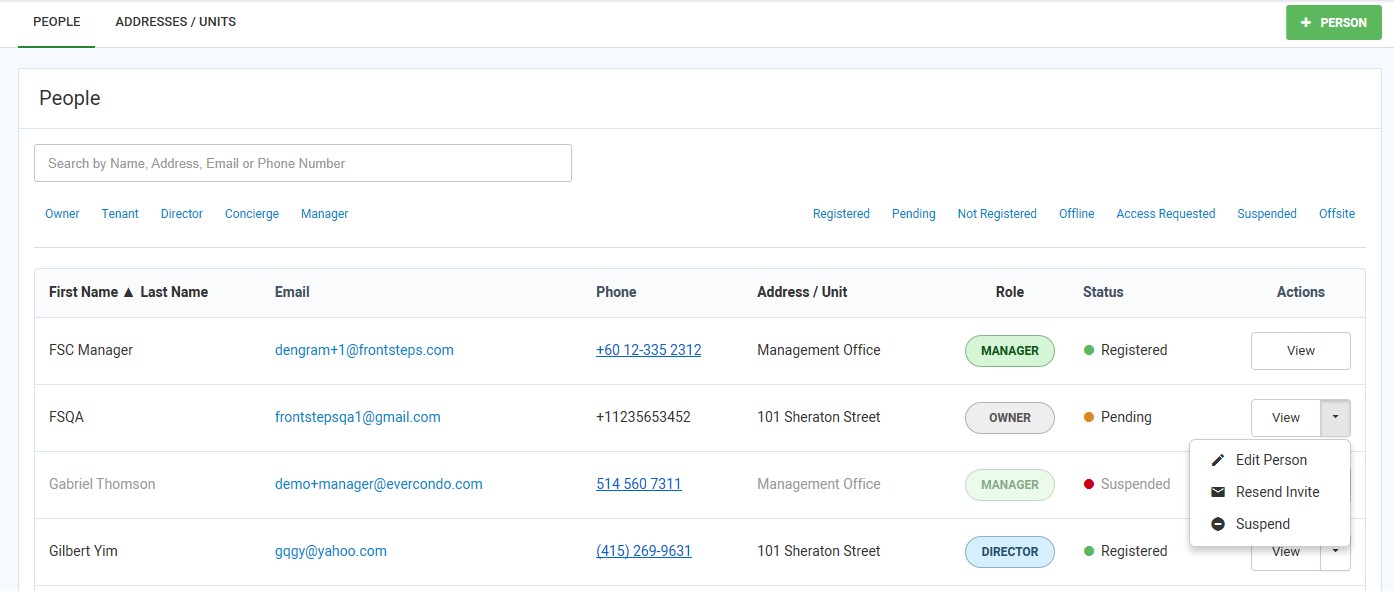Click phone number 514 560 7311
1394x591 pixels.
click(x=638, y=484)
